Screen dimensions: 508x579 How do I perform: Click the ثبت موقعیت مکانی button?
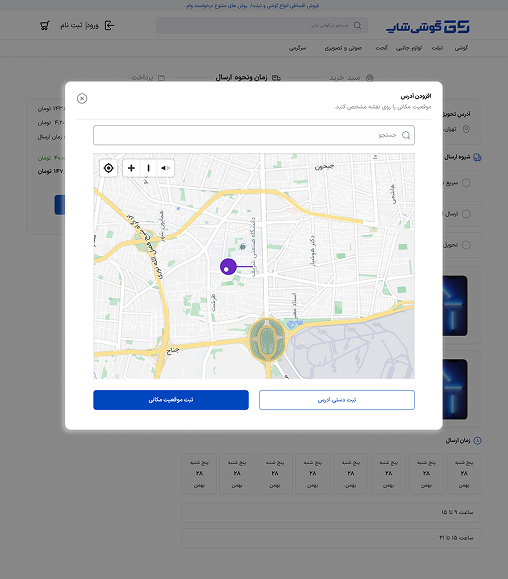[171, 400]
